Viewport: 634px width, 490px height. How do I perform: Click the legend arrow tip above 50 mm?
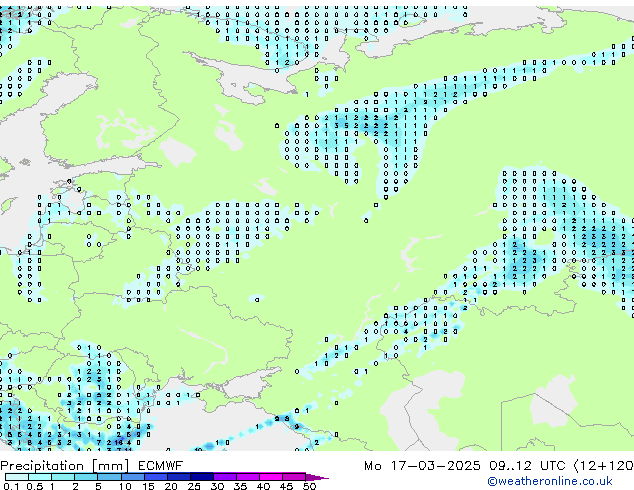point(317,478)
